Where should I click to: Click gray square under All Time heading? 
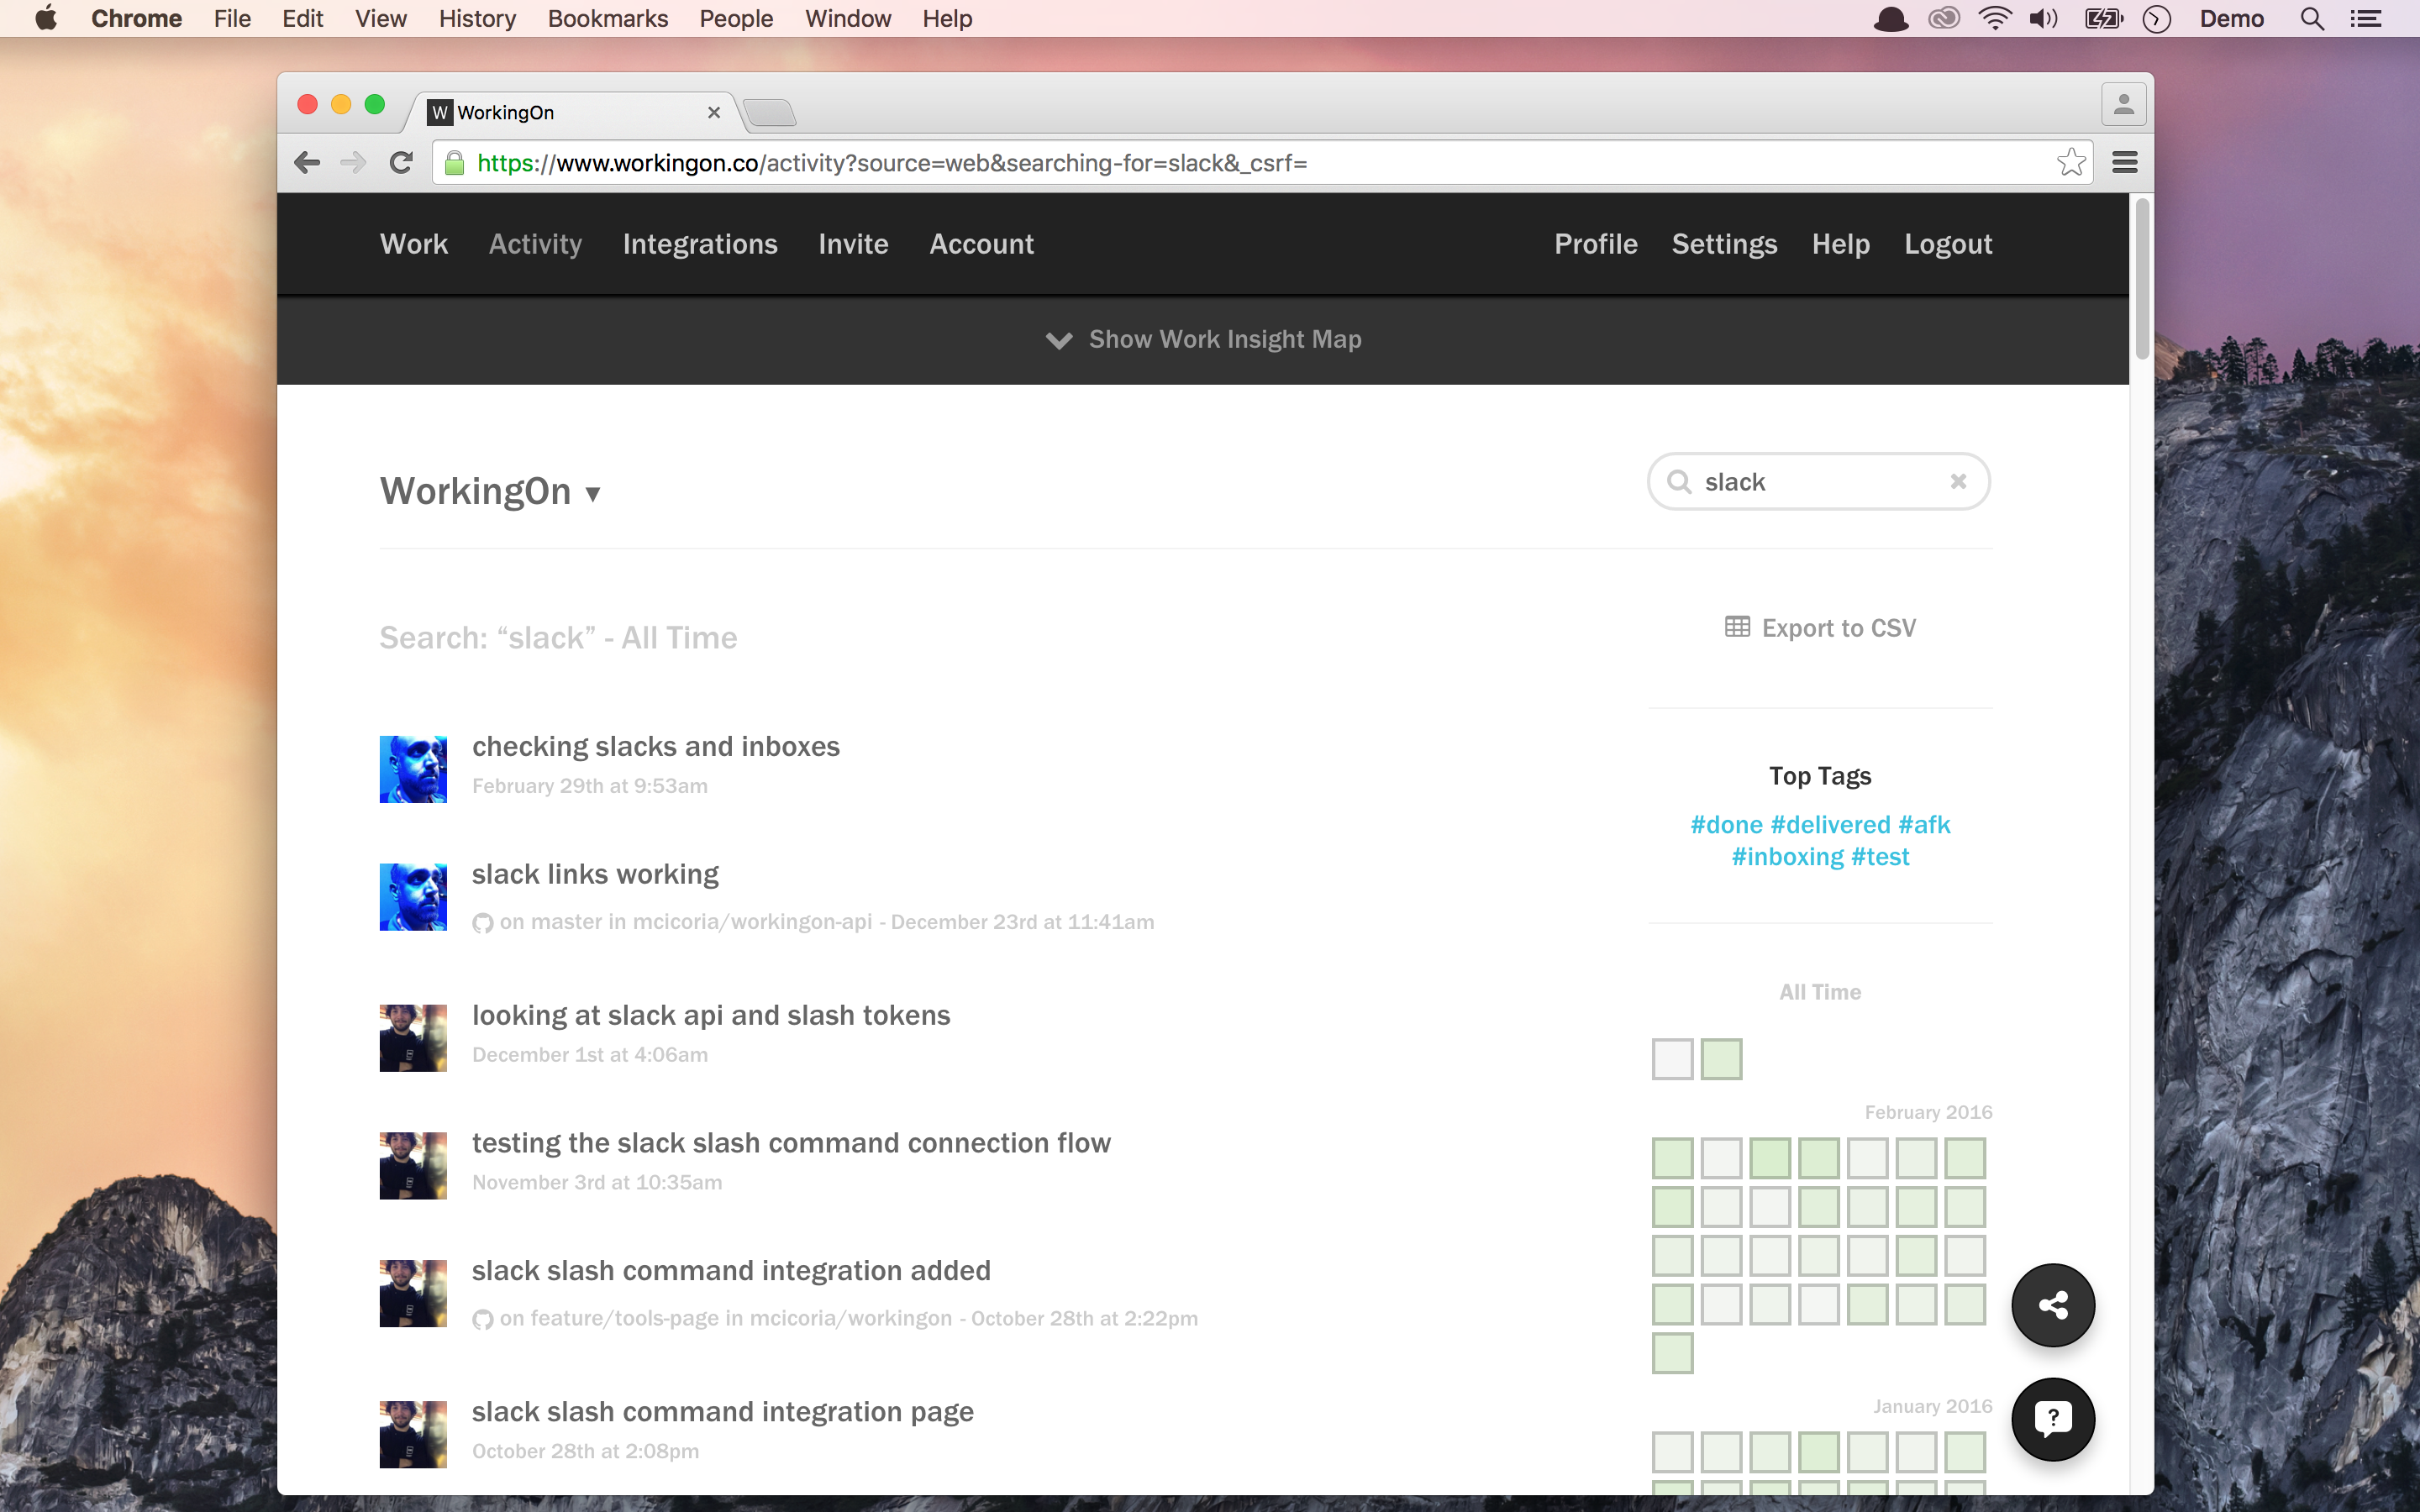[1672, 1059]
